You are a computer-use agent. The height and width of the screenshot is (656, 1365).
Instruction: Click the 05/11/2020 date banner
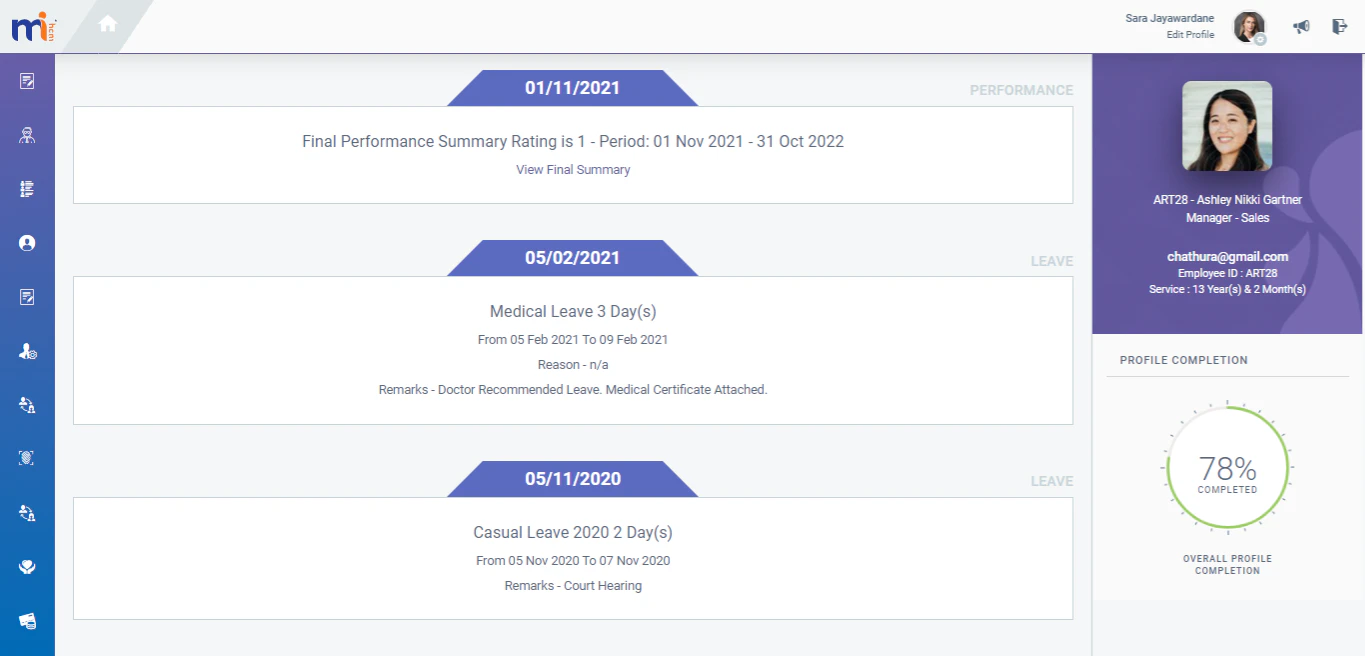[572, 478]
